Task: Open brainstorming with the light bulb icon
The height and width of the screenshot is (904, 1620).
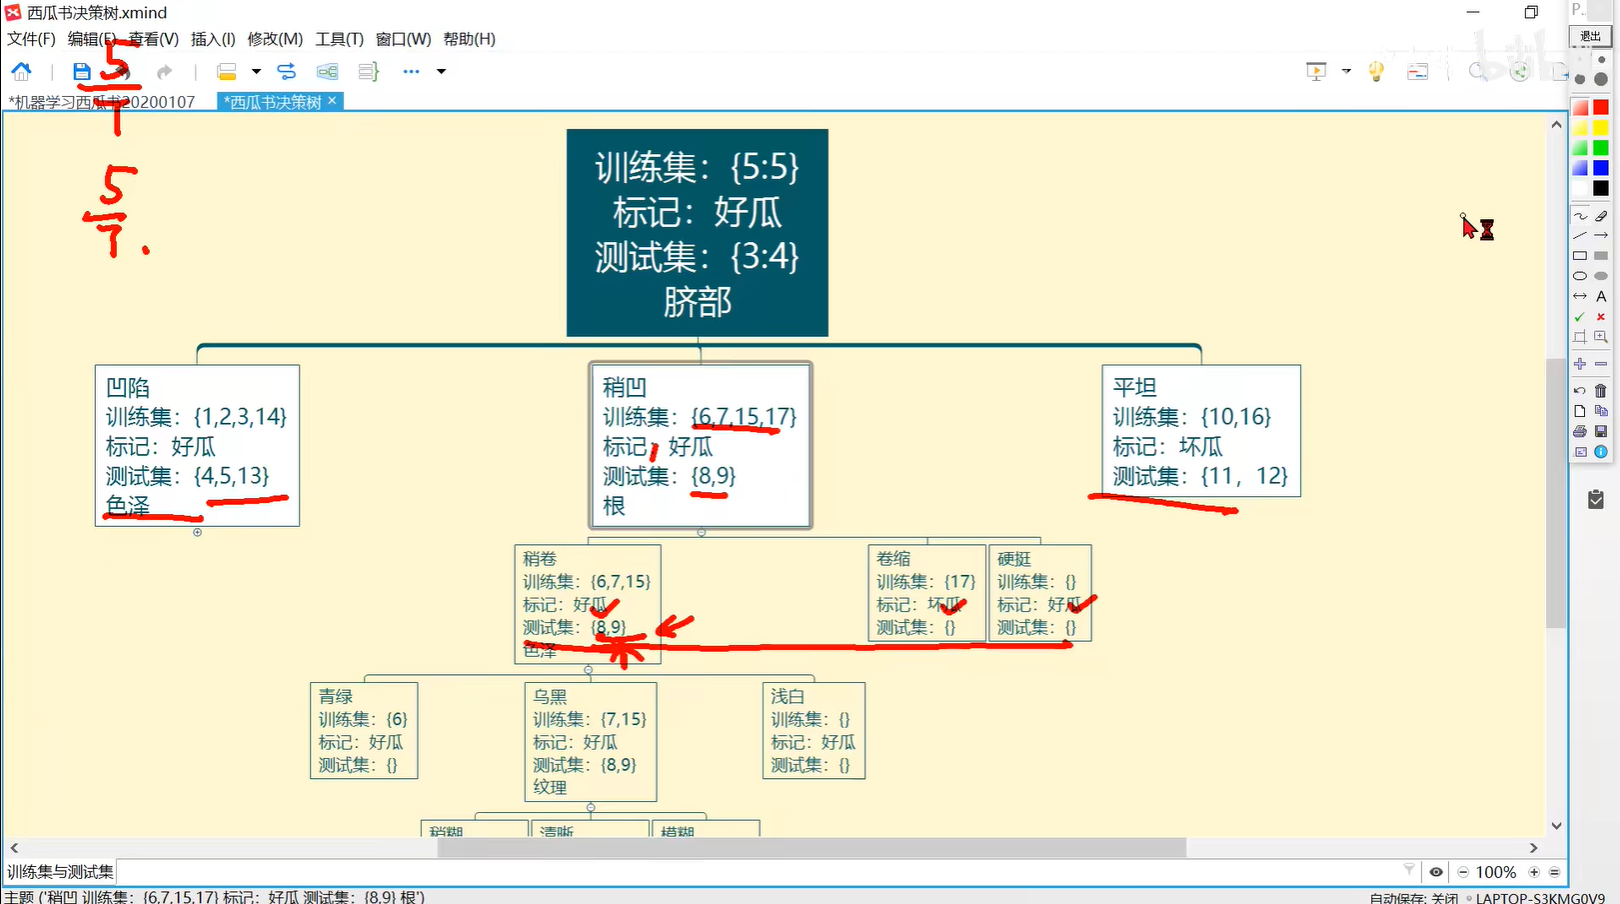Action: (1376, 71)
